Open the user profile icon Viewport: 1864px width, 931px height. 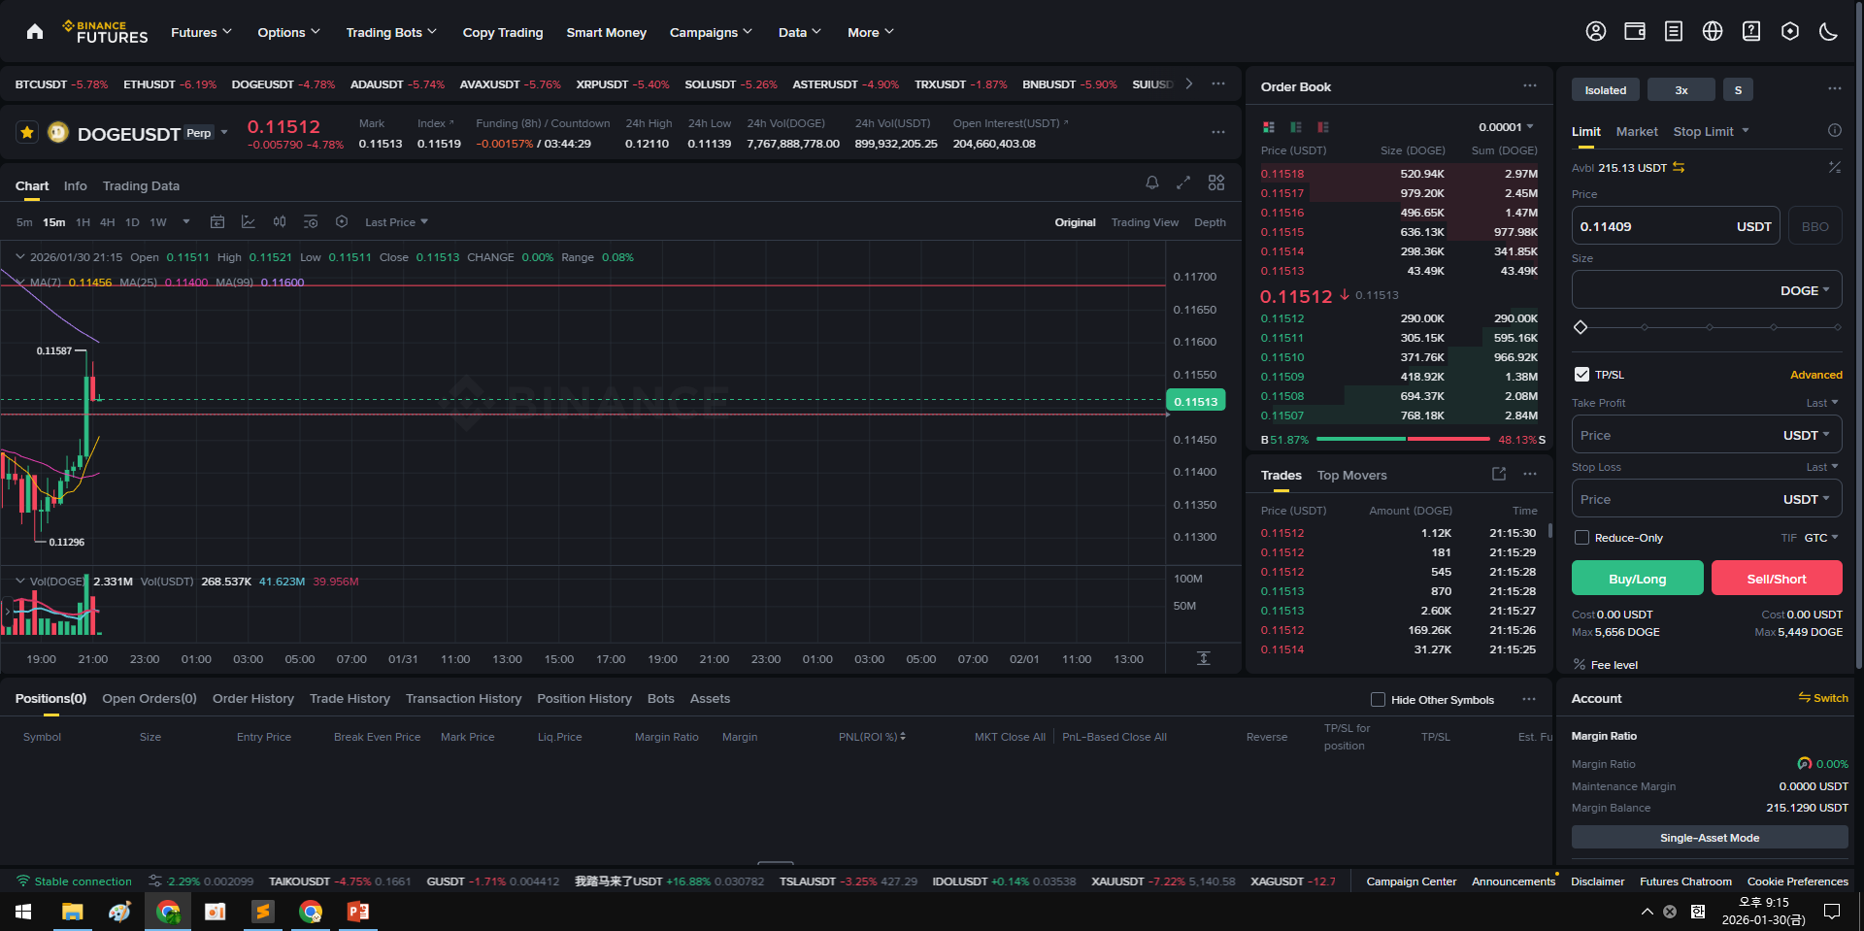[x=1596, y=32]
